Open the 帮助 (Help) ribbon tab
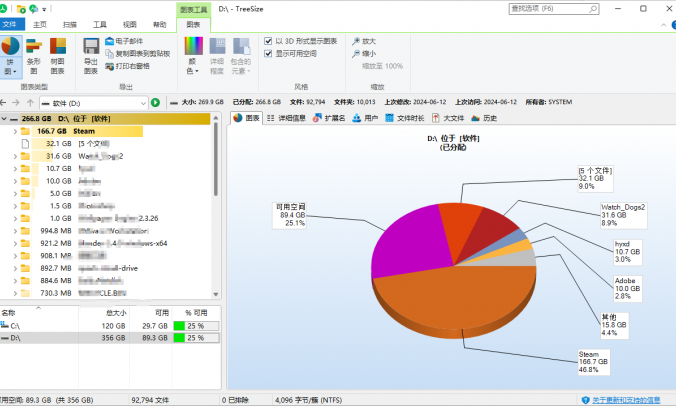The height and width of the screenshot is (406, 676). click(x=160, y=25)
